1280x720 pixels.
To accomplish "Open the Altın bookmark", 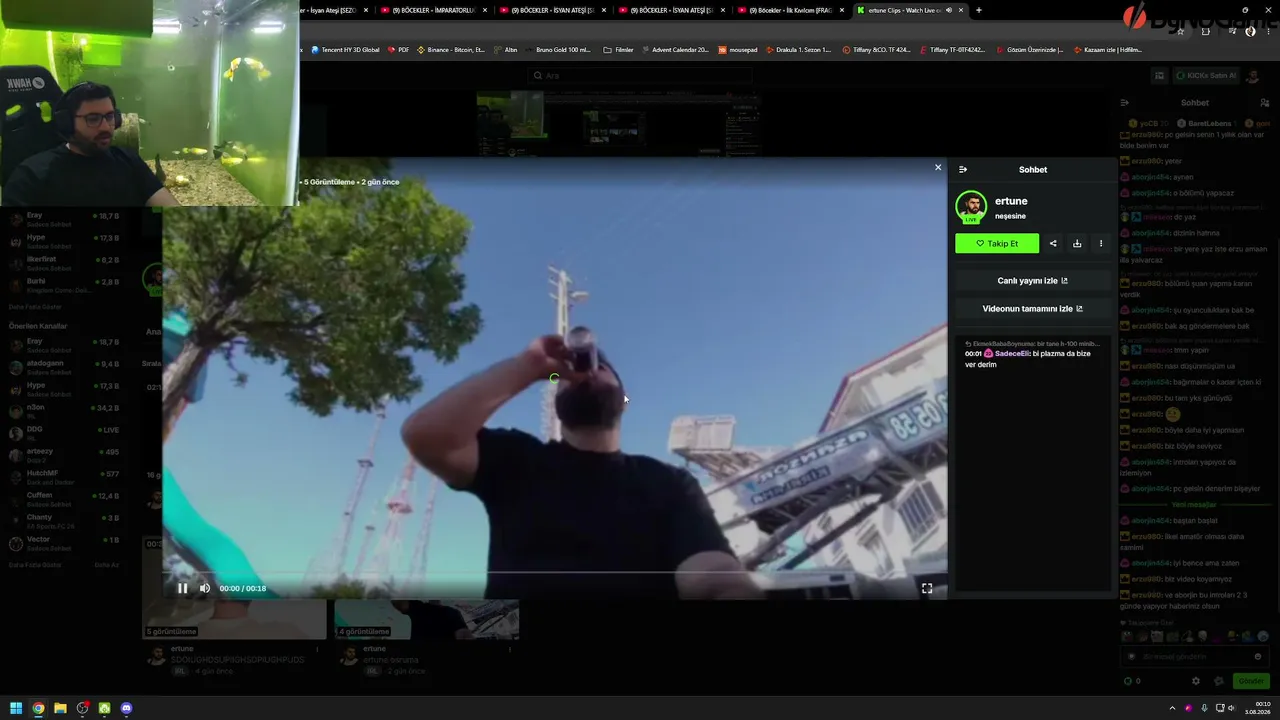I will tap(505, 49).
